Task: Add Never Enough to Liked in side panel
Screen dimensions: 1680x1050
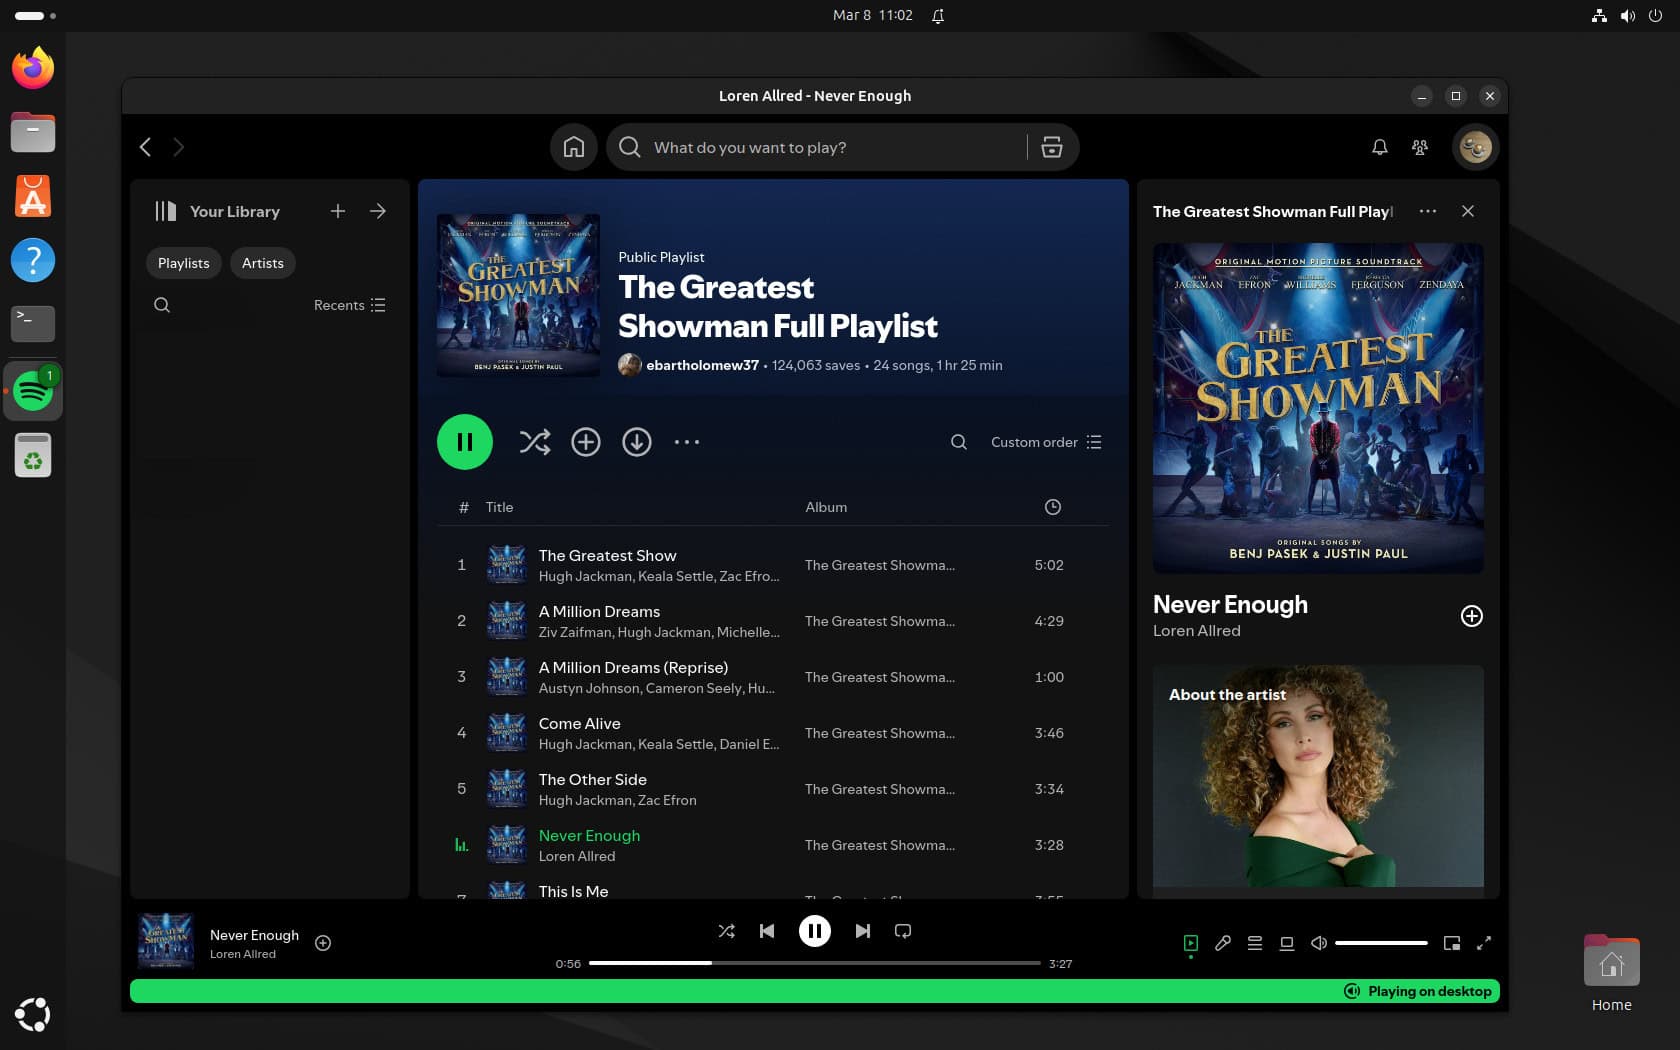Action: coord(1472,616)
